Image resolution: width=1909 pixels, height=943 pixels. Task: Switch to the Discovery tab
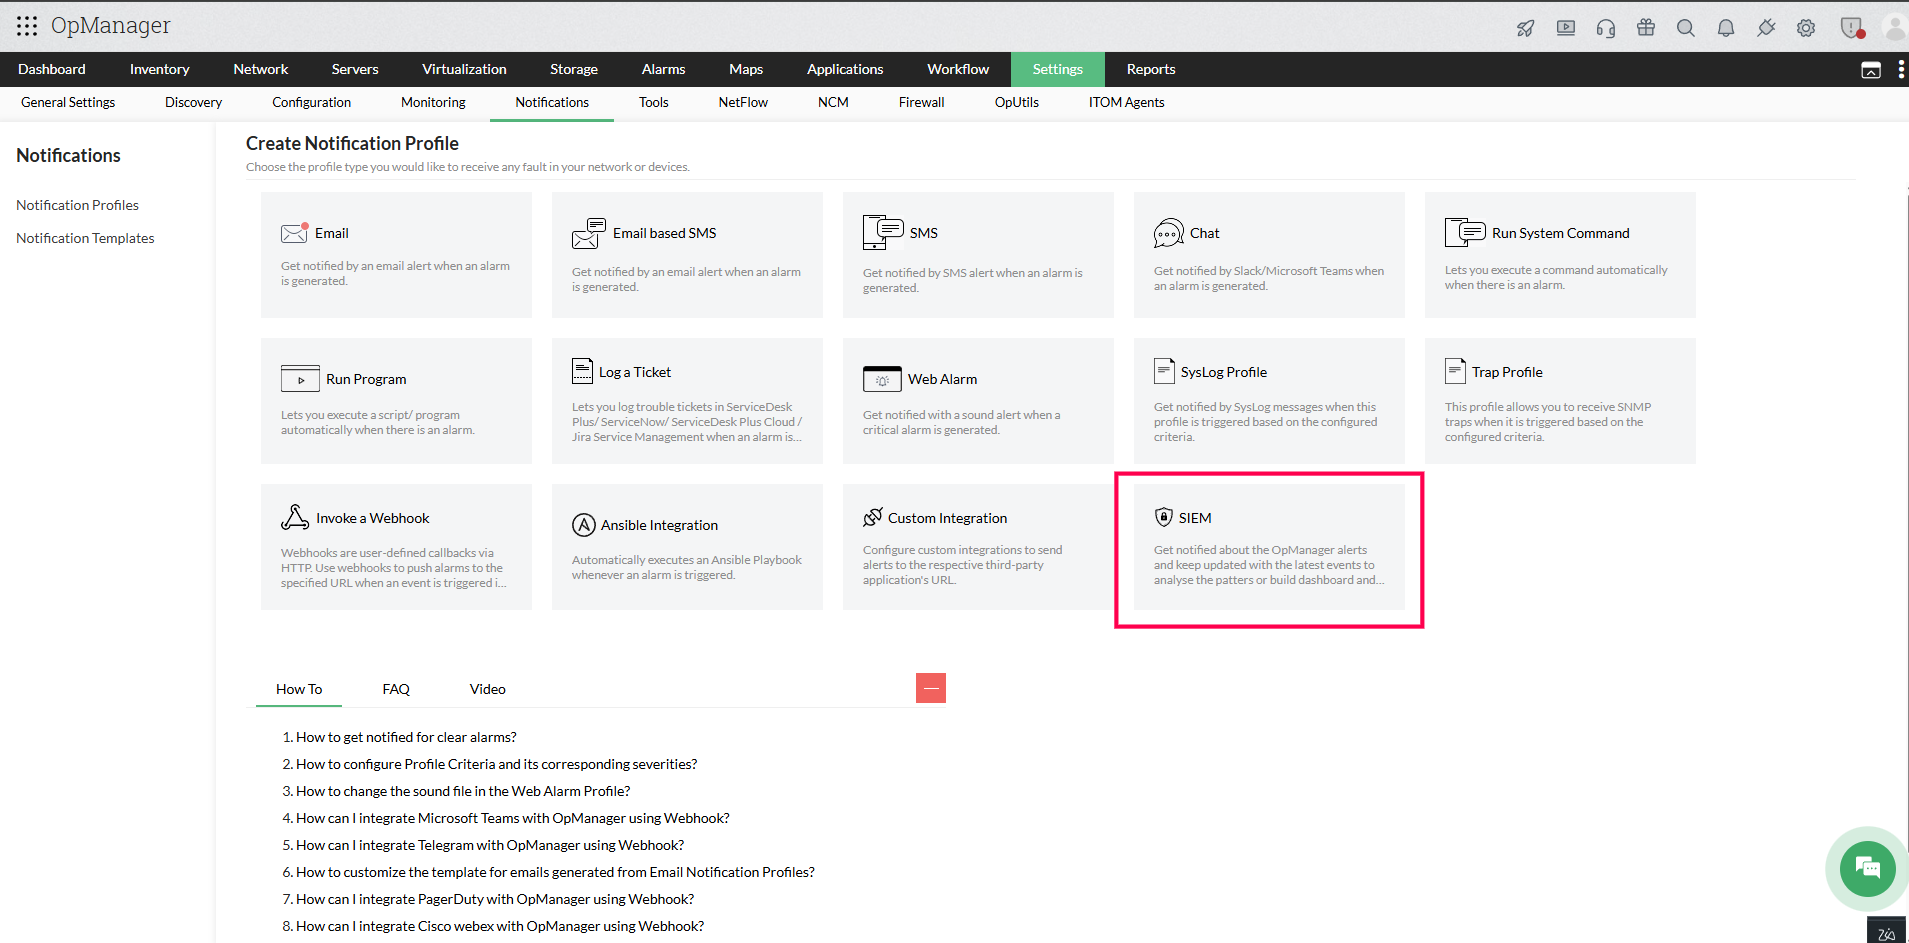[194, 102]
